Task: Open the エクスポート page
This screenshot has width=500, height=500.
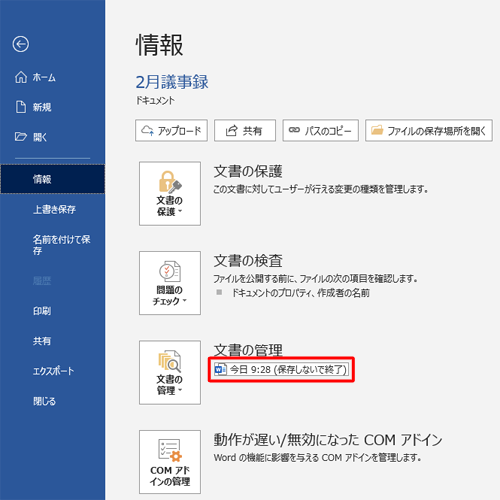Action: 52,371
